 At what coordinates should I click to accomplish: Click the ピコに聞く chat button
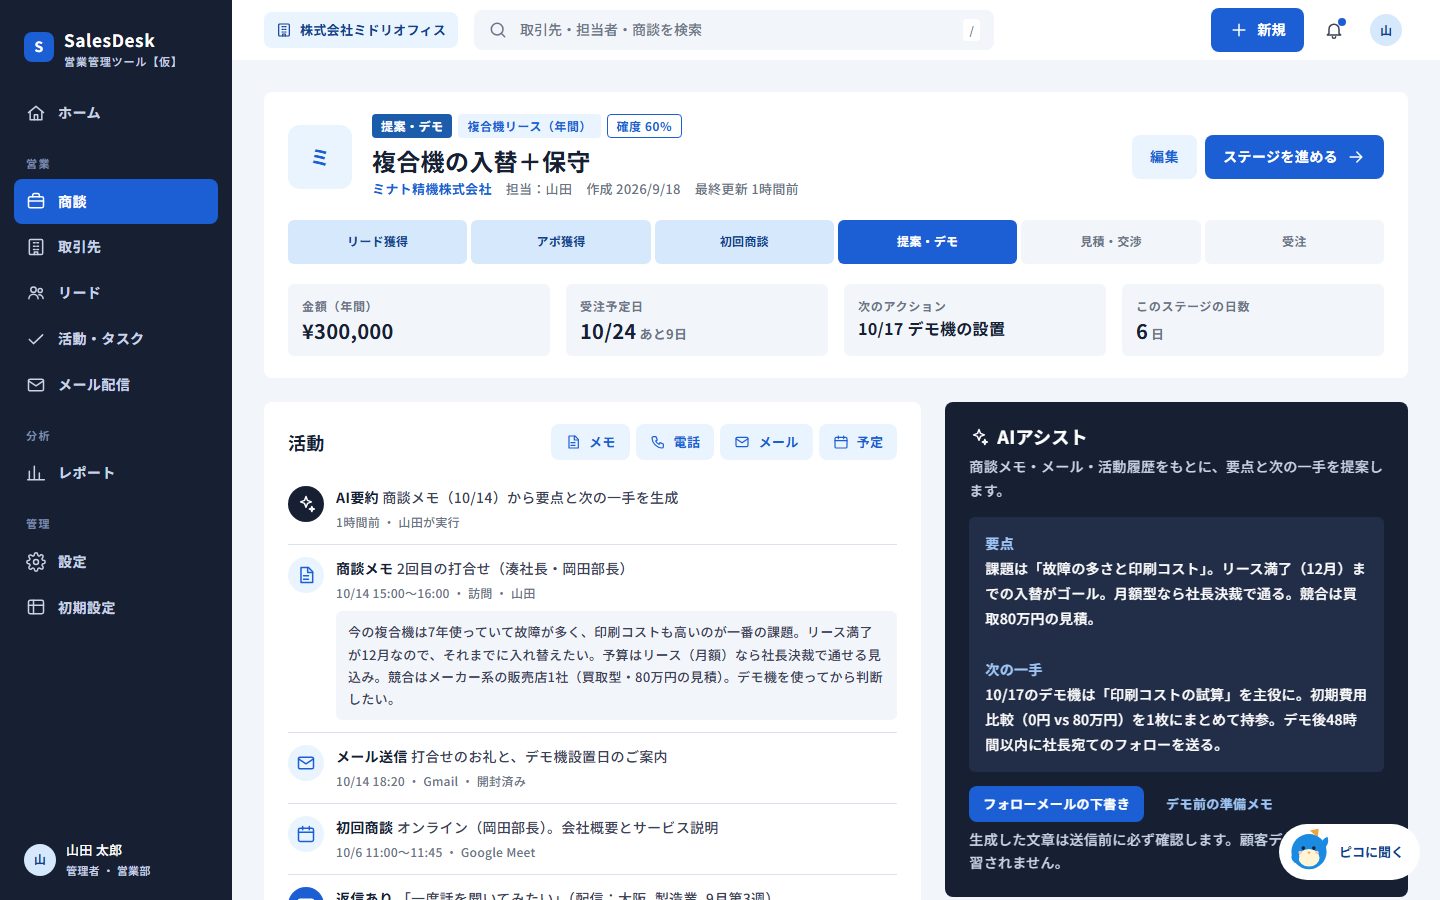point(1349,852)
